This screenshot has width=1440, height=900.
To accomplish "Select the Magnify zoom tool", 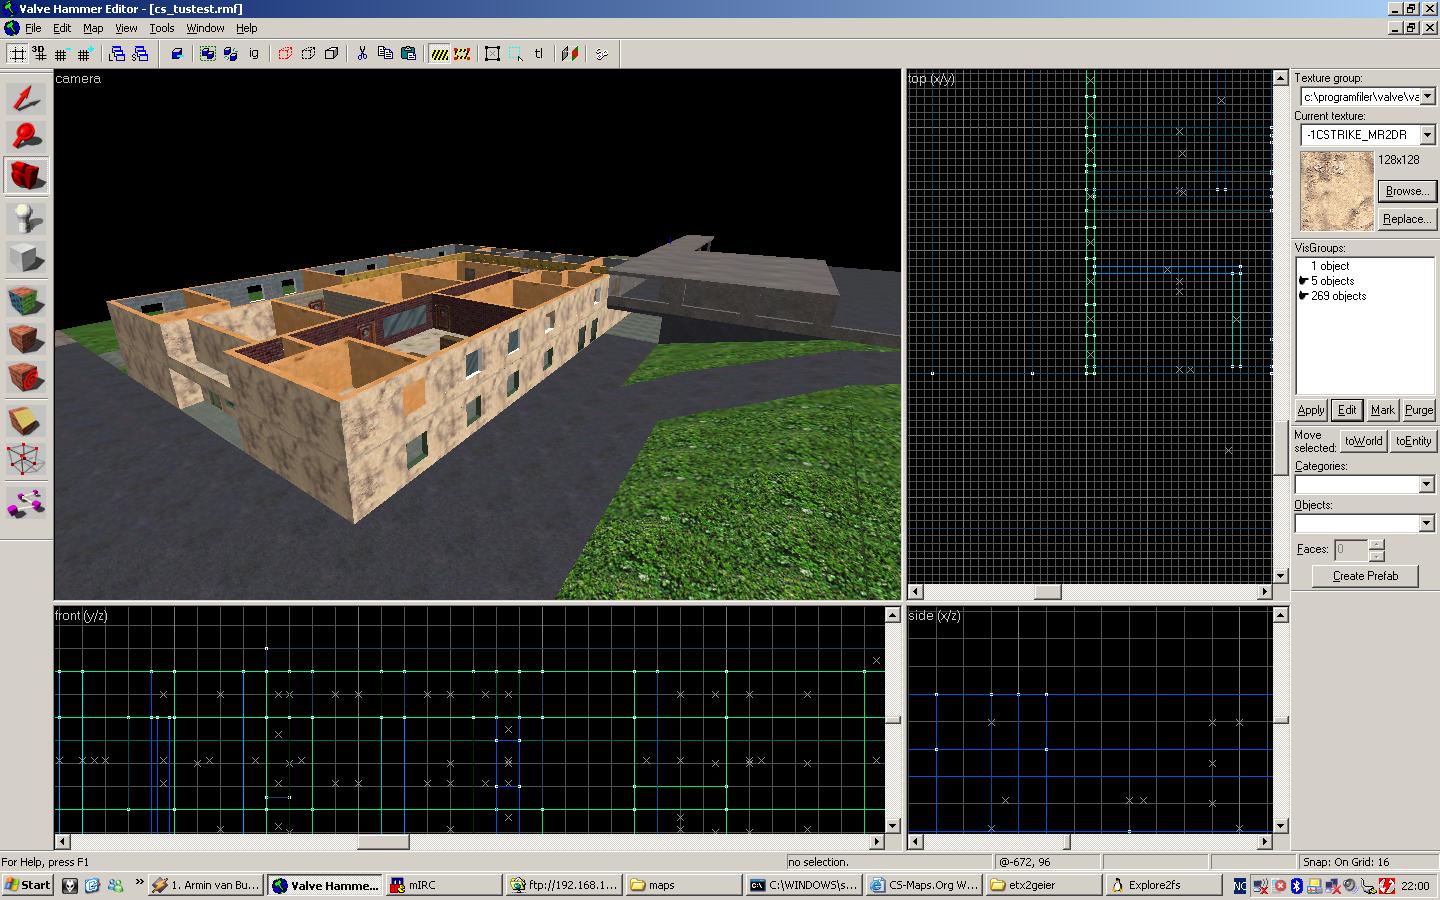I will 26,136.
